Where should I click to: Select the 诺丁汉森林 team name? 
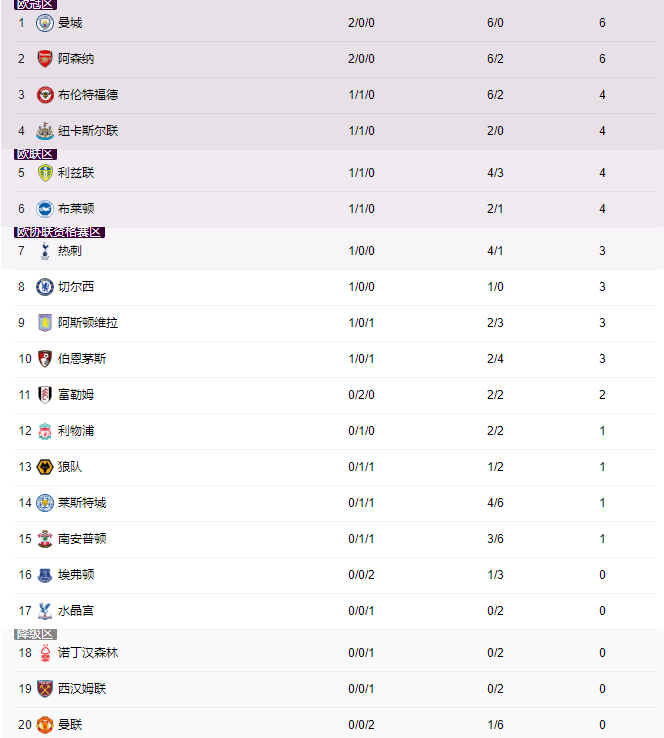pyautogui.click(x=88, y=653)
